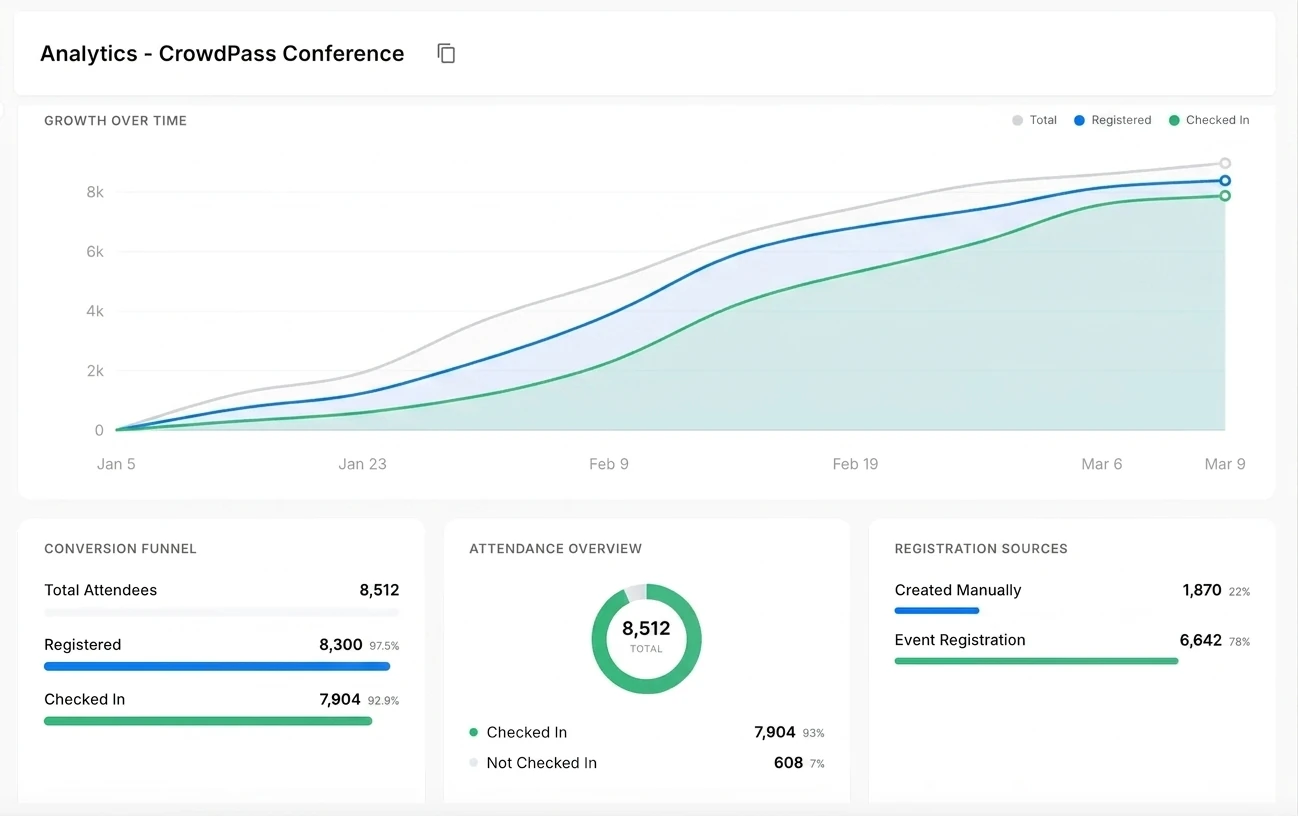Click the gray Total endpoint marker on chart

click(1225, 163)
